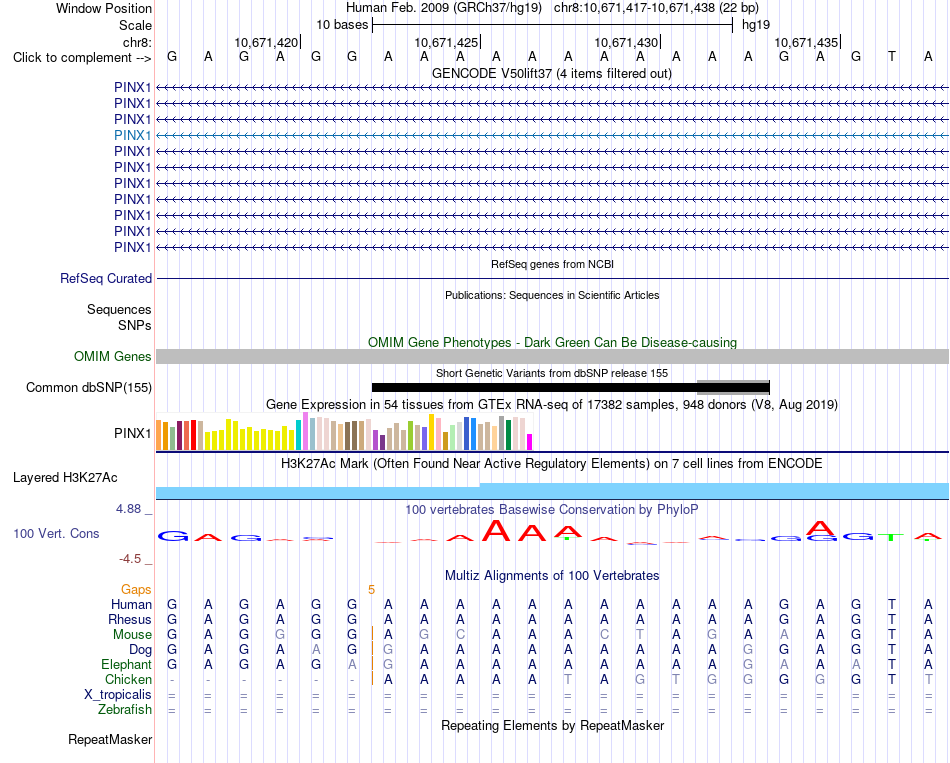The width and height of the screenshot is (950, 763).
Task: Click the 'Human' alignment species label
Action: (131, 604)
